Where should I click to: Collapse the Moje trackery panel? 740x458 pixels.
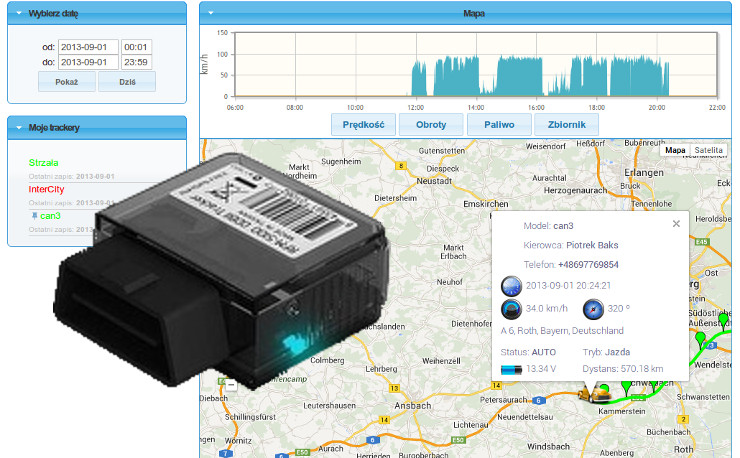(19, 127)
